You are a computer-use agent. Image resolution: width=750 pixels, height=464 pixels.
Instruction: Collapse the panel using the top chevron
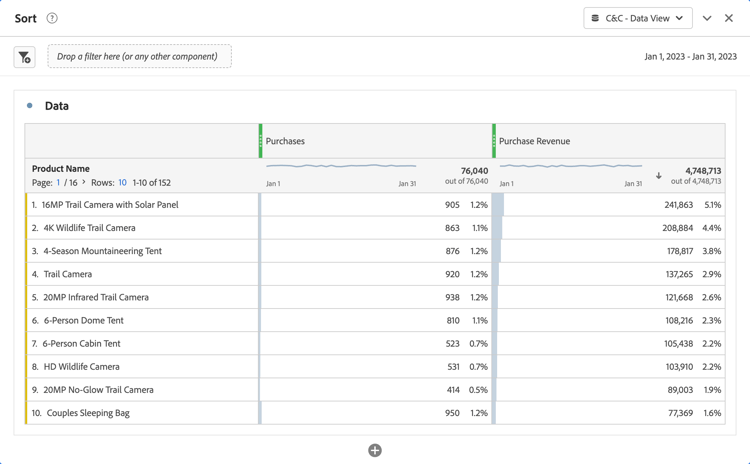[x=707, y=18]
